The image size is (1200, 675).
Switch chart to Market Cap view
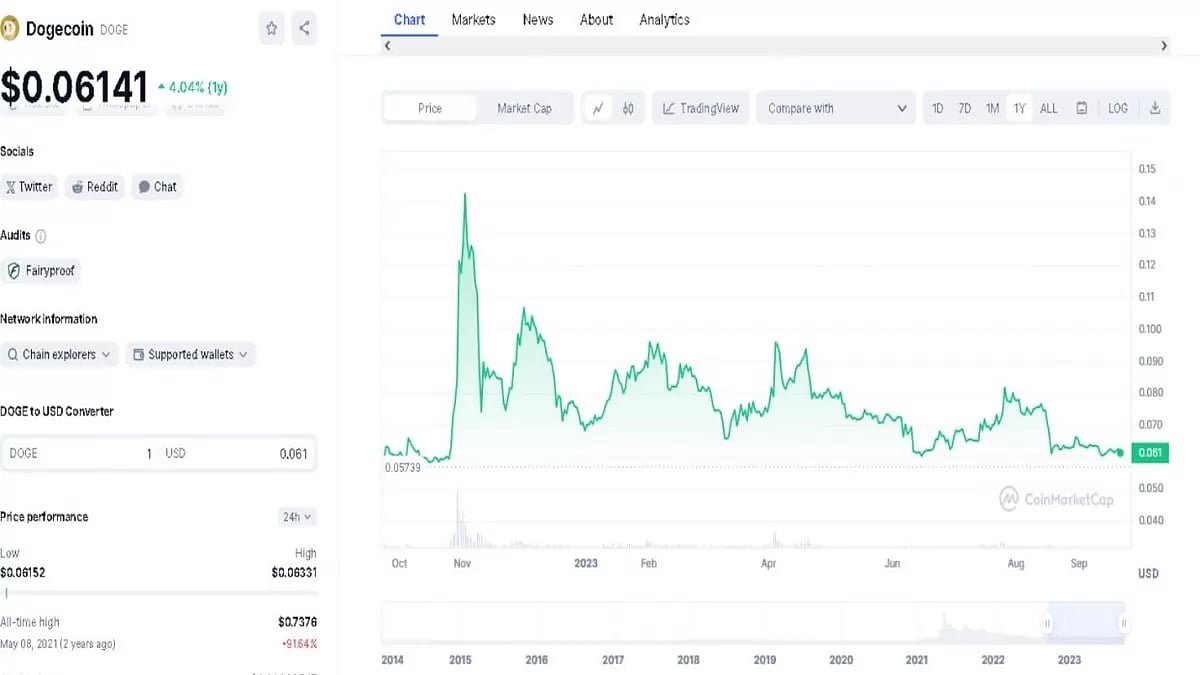tap(526, 108)
